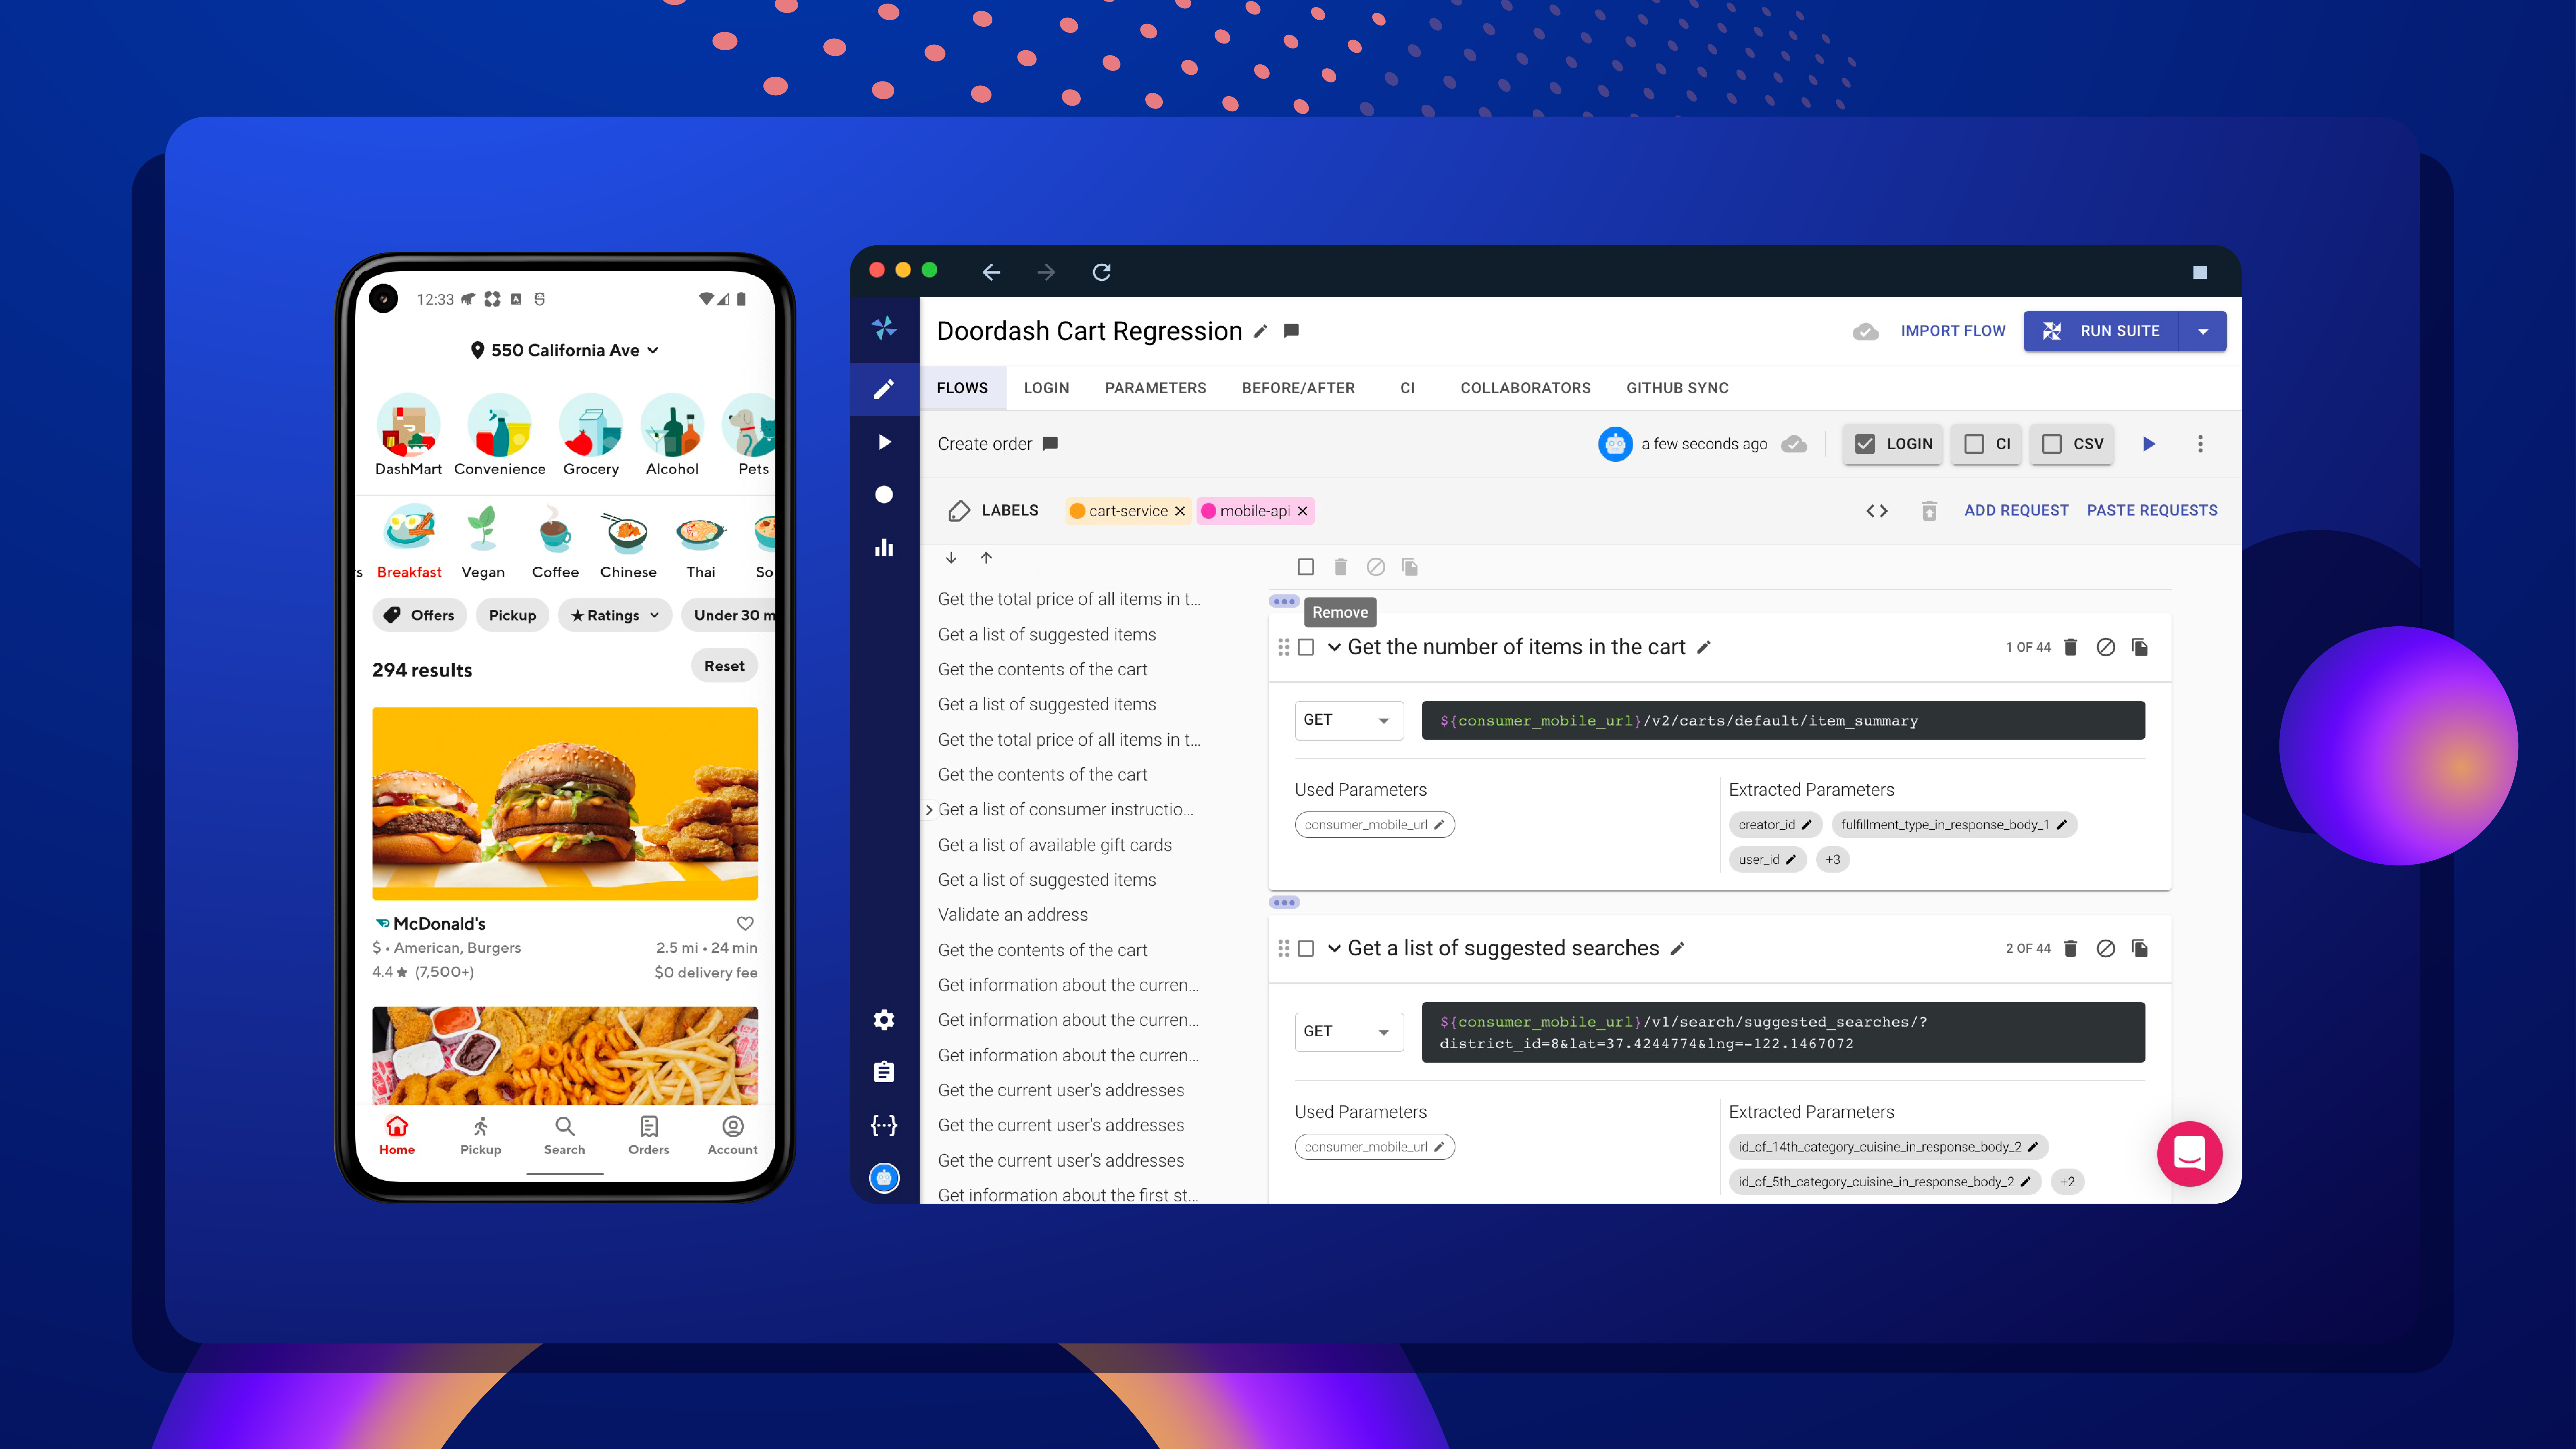Screen dimensions: 2576x1449
Task: Click the pencil edit icon in left sidebar
Action: coord(884,389)
